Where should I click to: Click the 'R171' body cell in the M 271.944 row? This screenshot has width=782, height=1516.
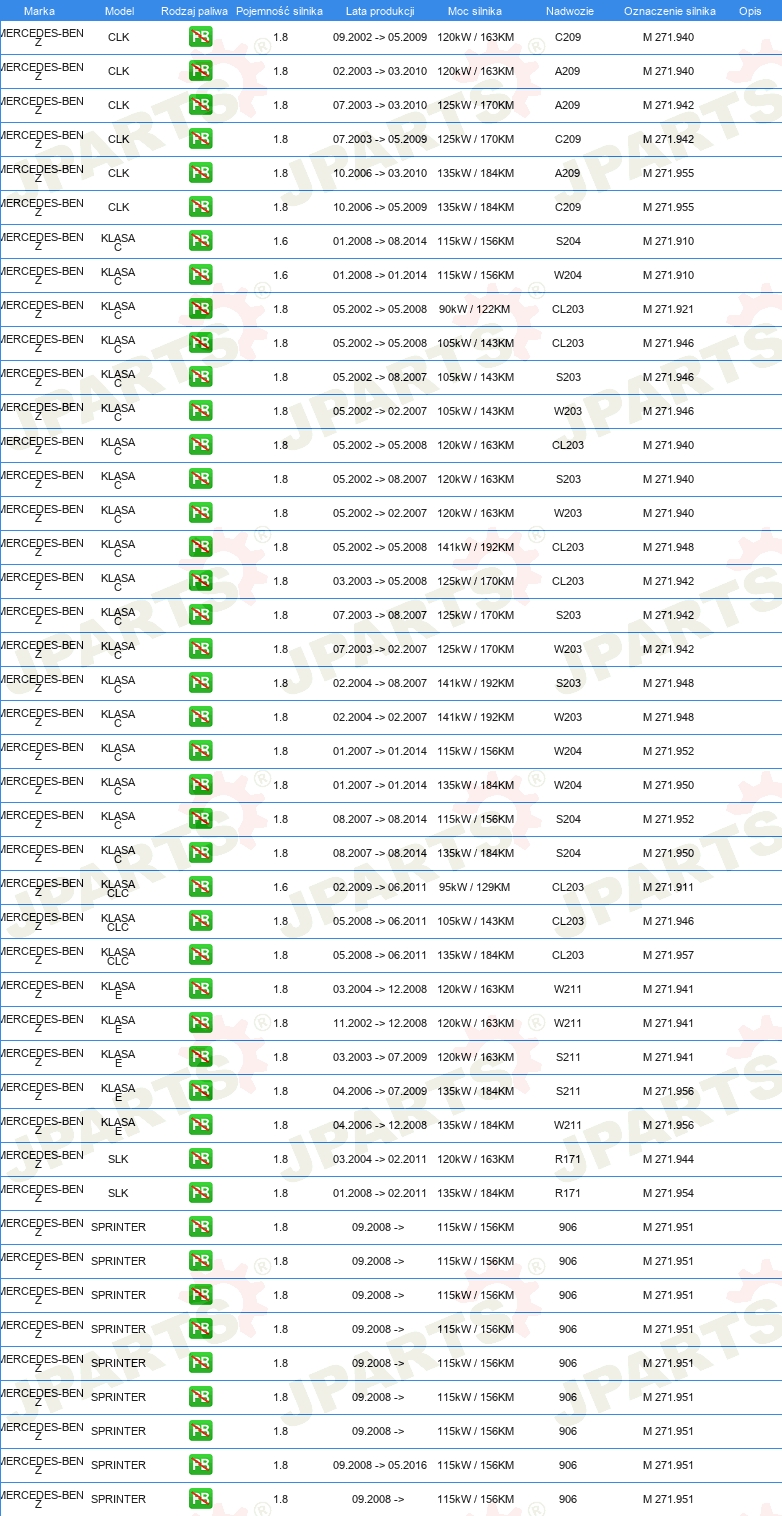pos(568,1160)
